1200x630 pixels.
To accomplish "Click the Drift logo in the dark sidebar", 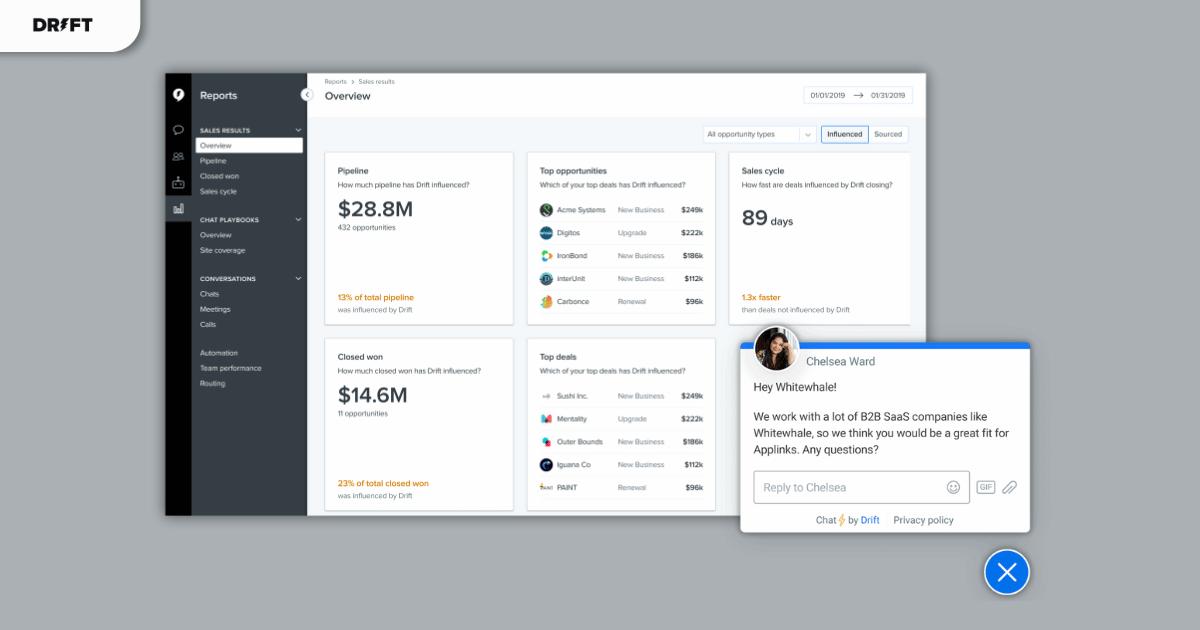I will (178, 95).
